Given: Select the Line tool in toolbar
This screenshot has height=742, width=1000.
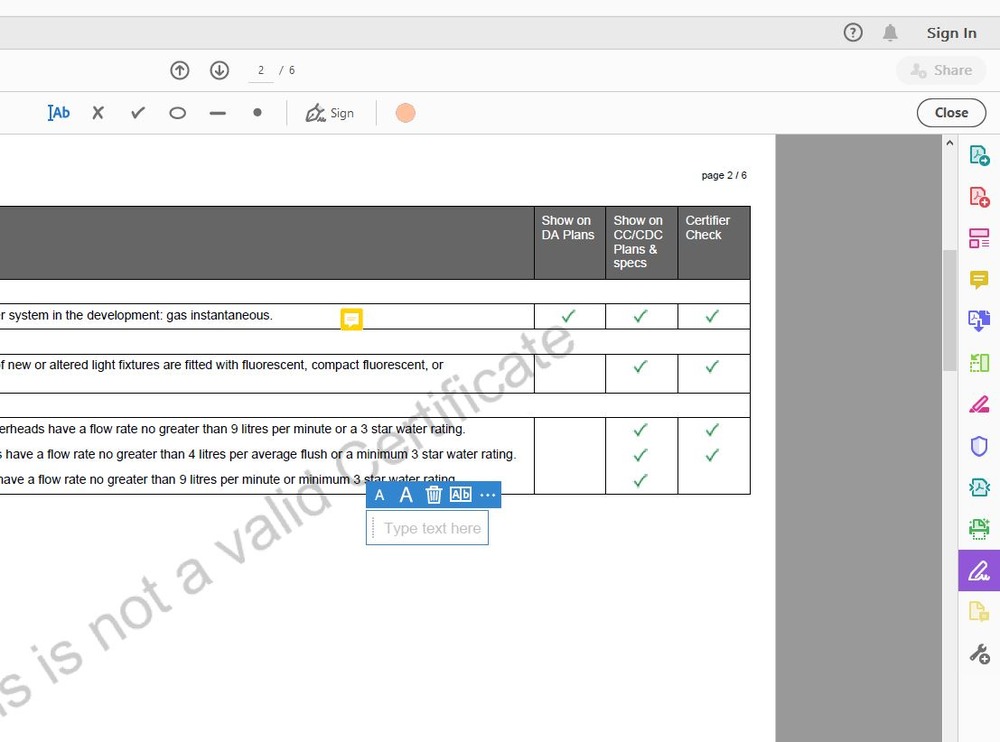Looking at the screenshot, I should tap(217, 113).
